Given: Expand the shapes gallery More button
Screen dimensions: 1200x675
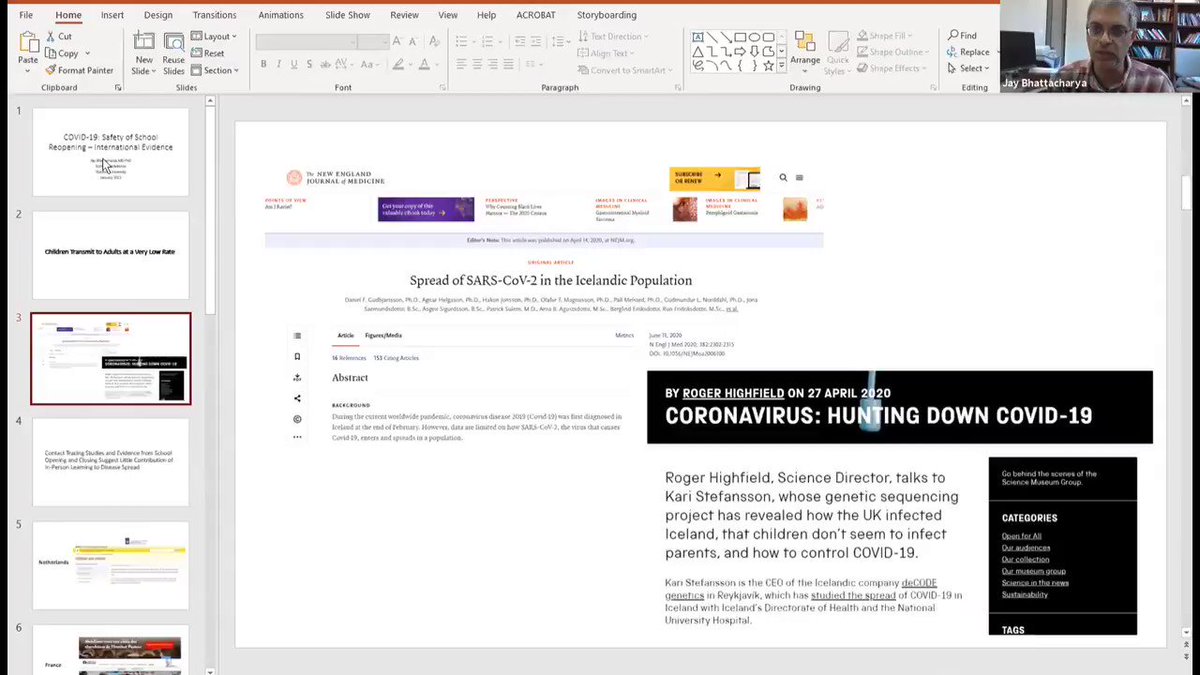Looking at the screenshot, I should point(781,66).
